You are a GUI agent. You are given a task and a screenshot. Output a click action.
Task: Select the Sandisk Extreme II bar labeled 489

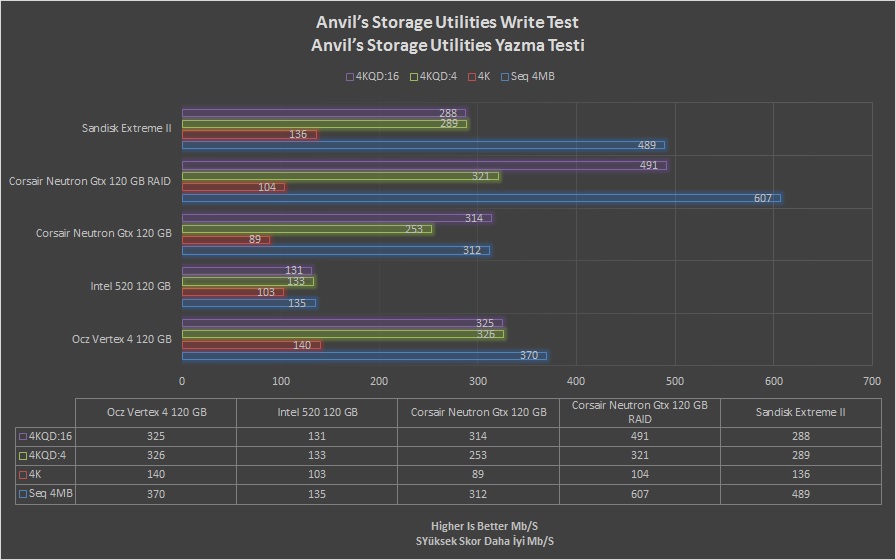tap(422, 145)
